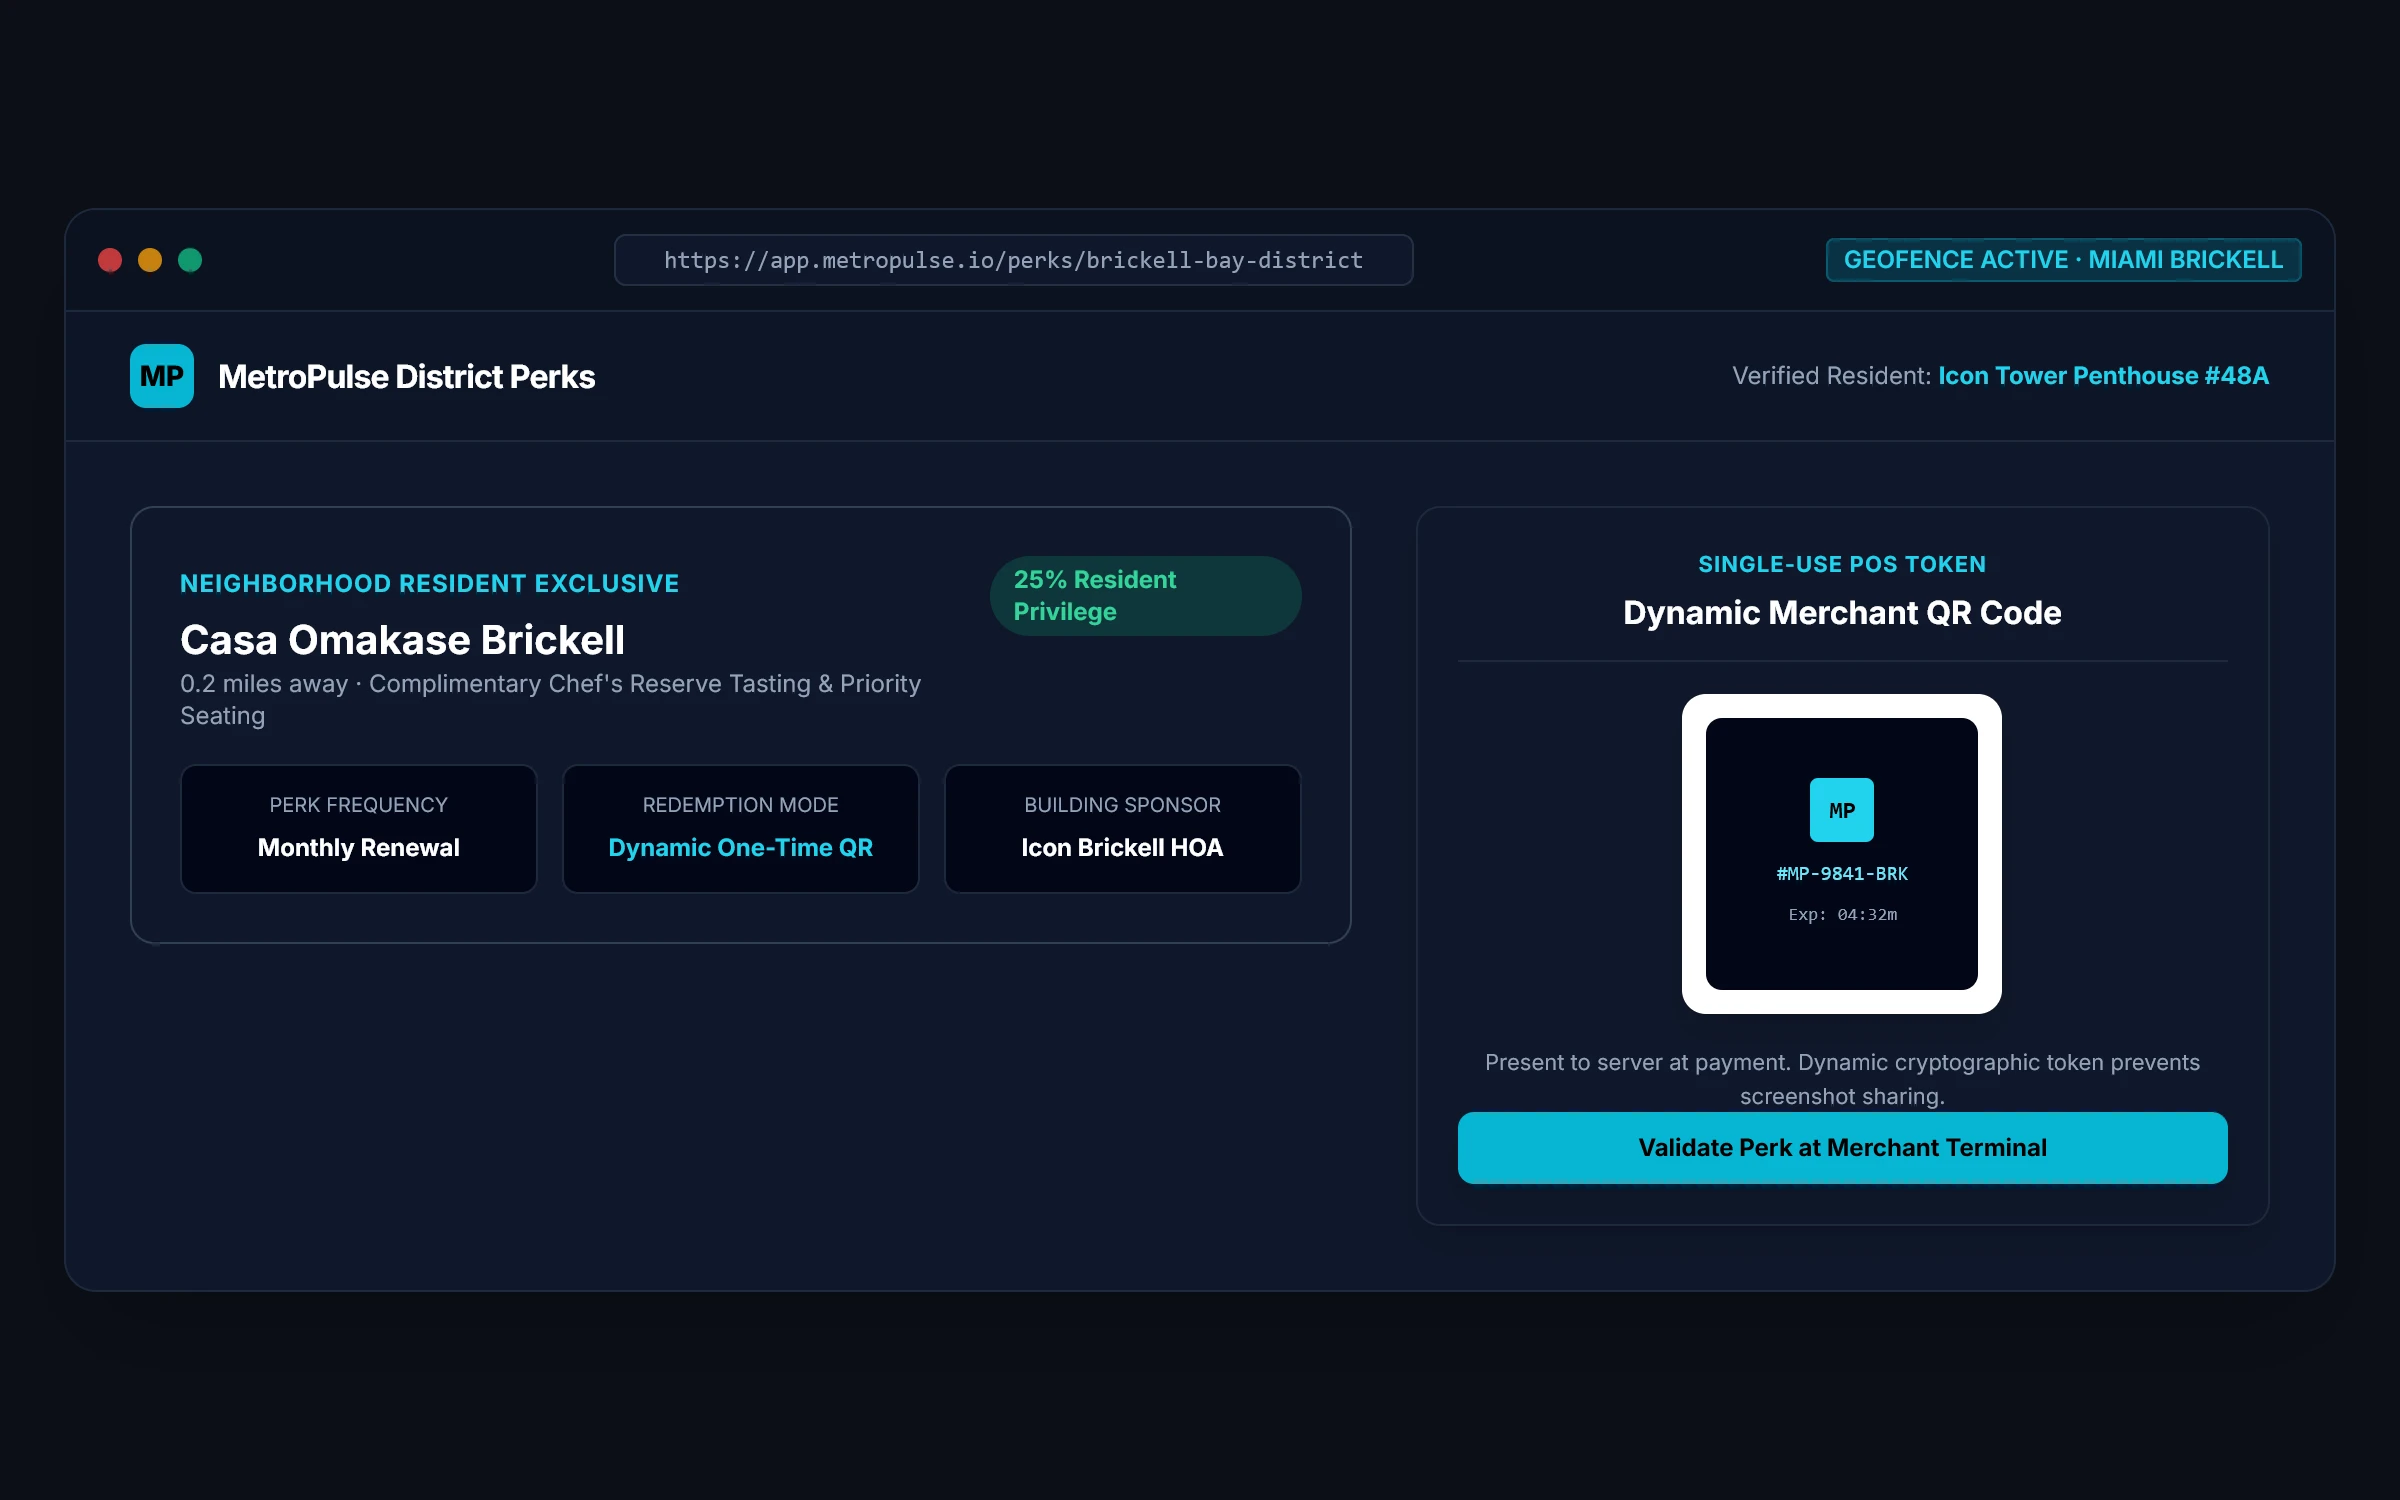2400x1500 pixels.
Task: Select the Building Sponsor Icon Brickell HOA tile
Action: tap(1122, 829)
